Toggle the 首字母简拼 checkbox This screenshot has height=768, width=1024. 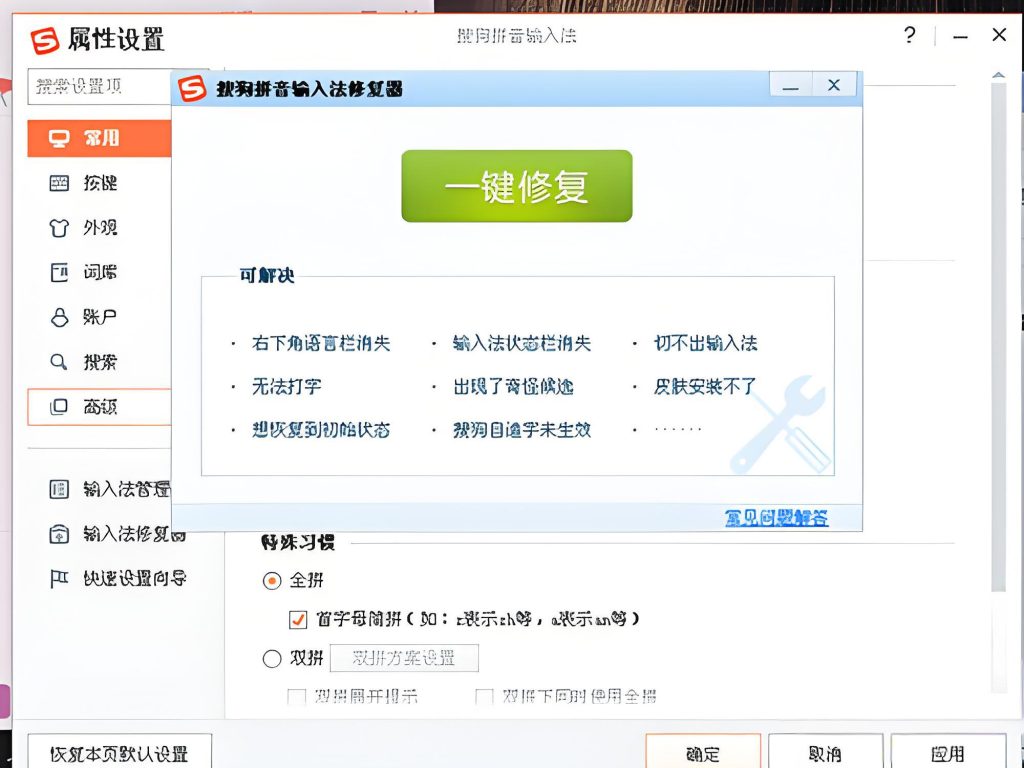click(x=297, y=620)
